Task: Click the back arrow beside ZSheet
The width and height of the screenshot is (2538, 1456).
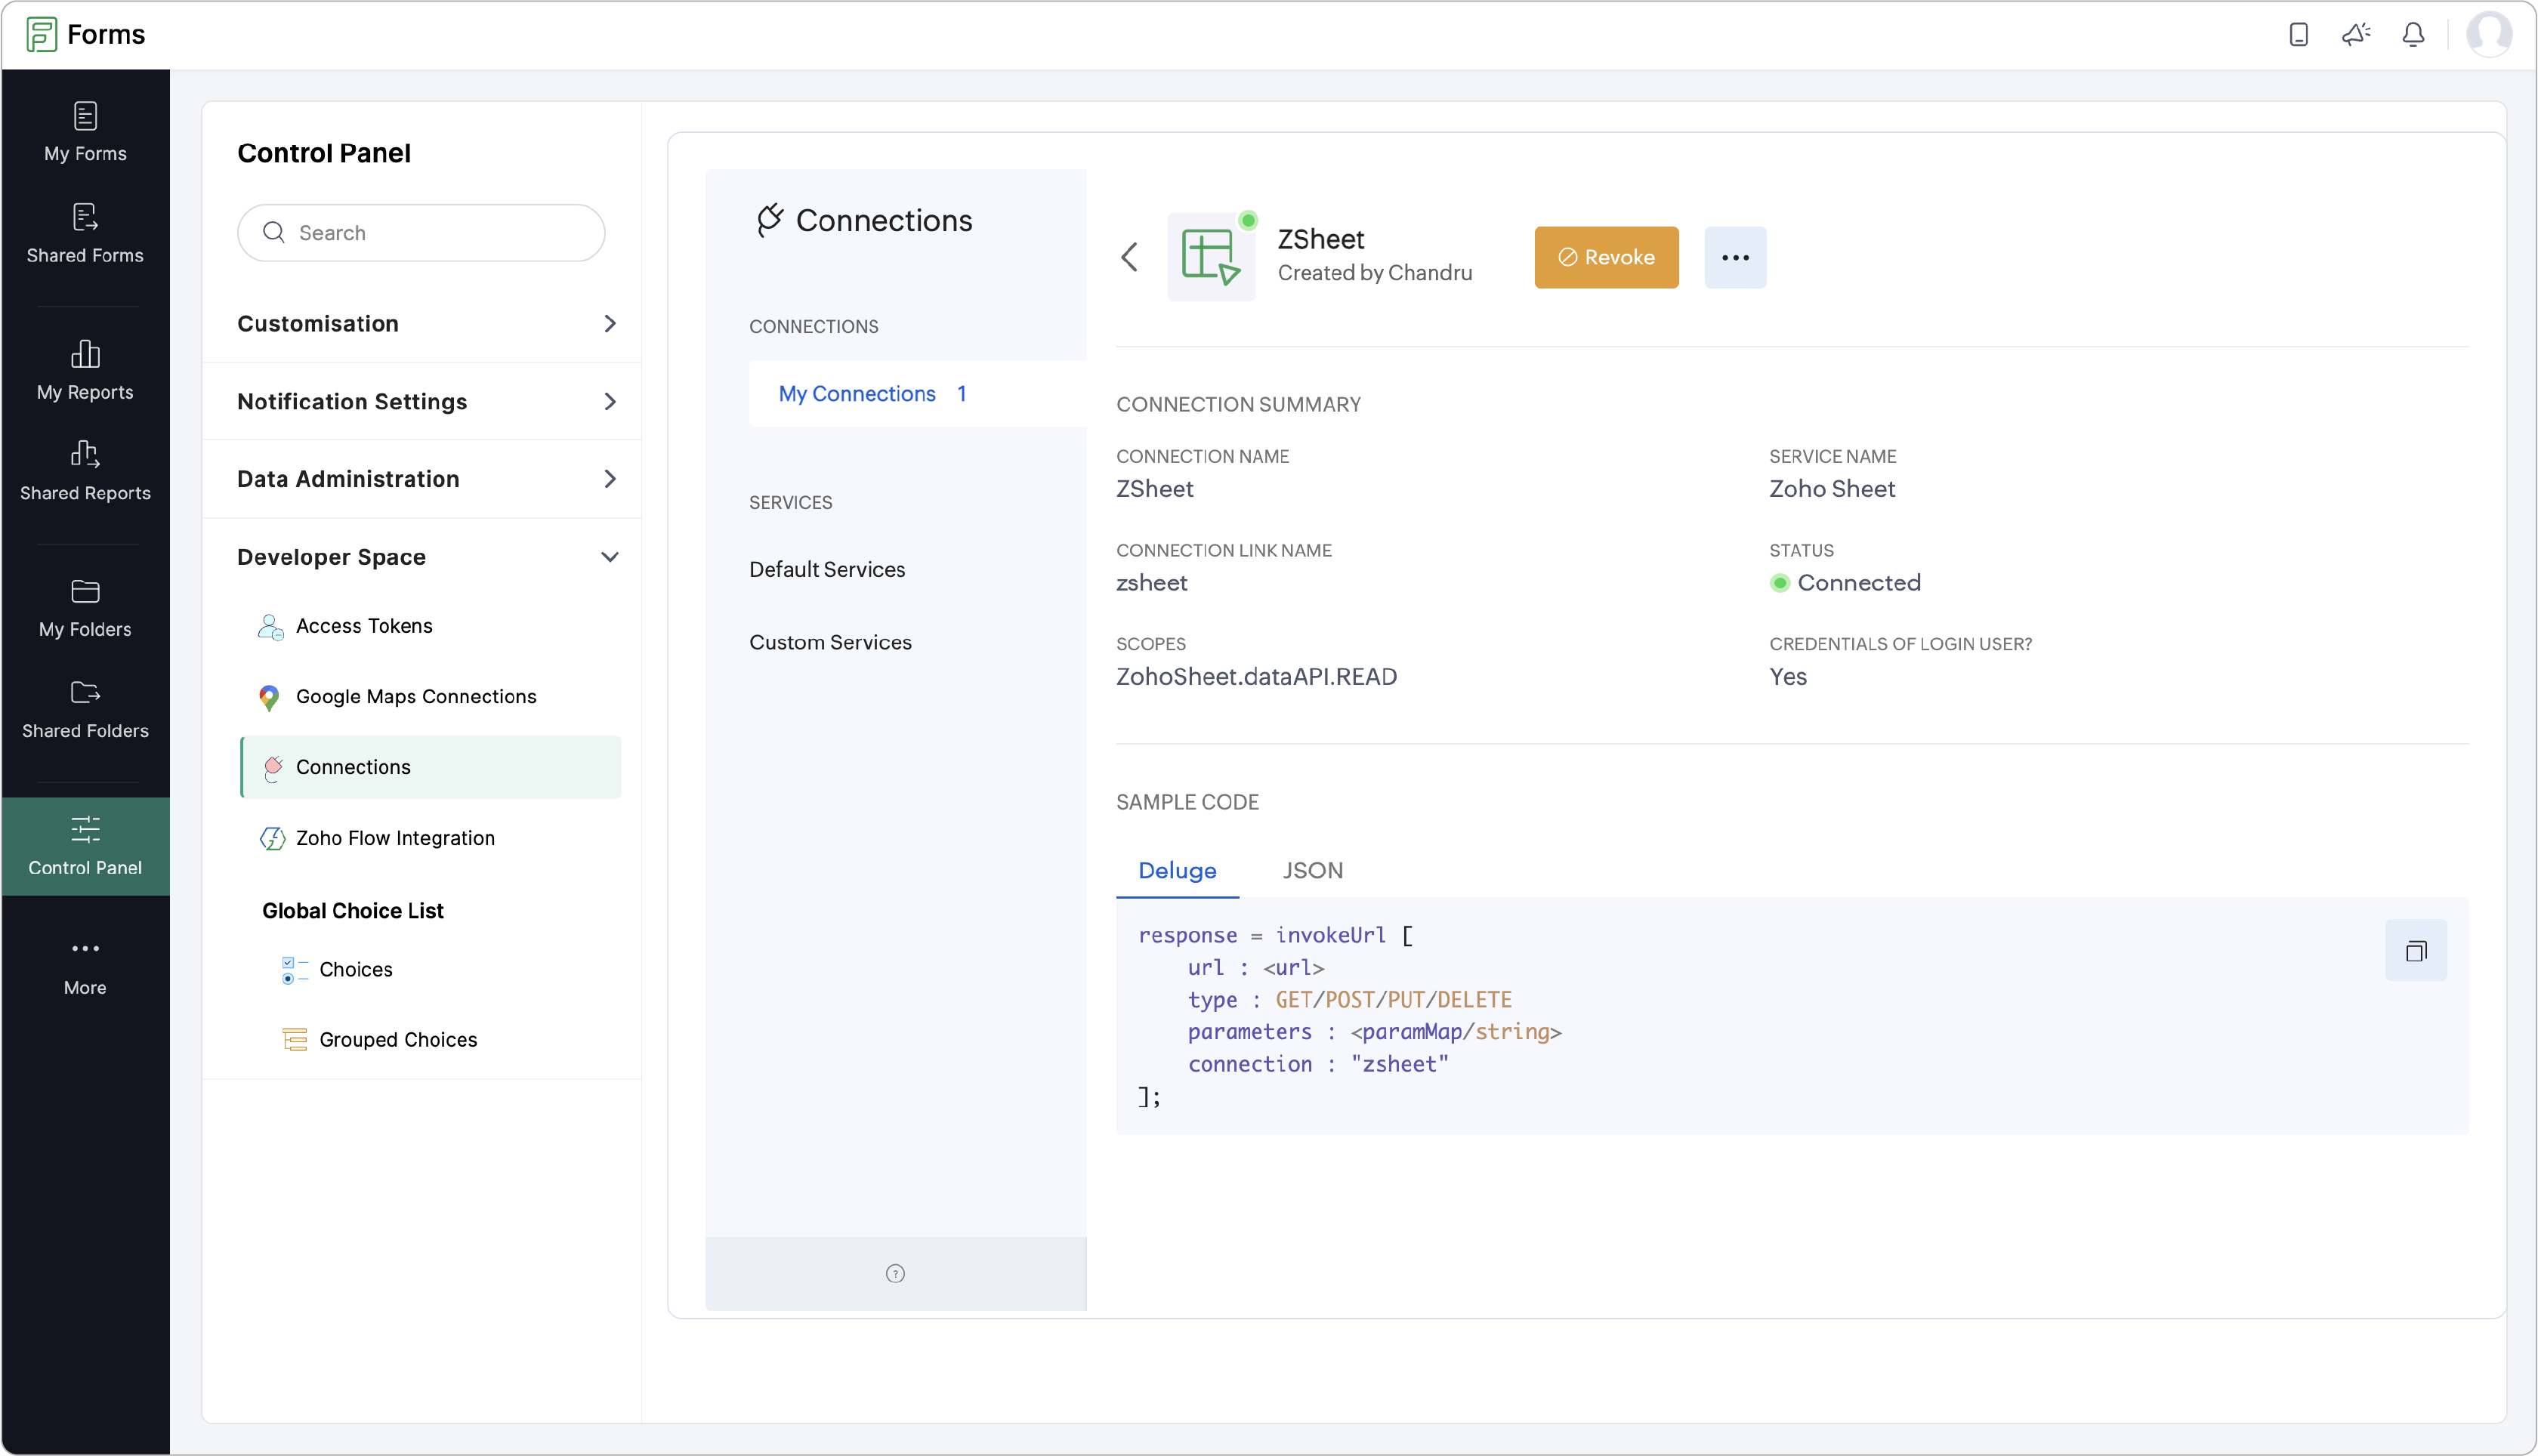Action: (x=1130, y=257)
